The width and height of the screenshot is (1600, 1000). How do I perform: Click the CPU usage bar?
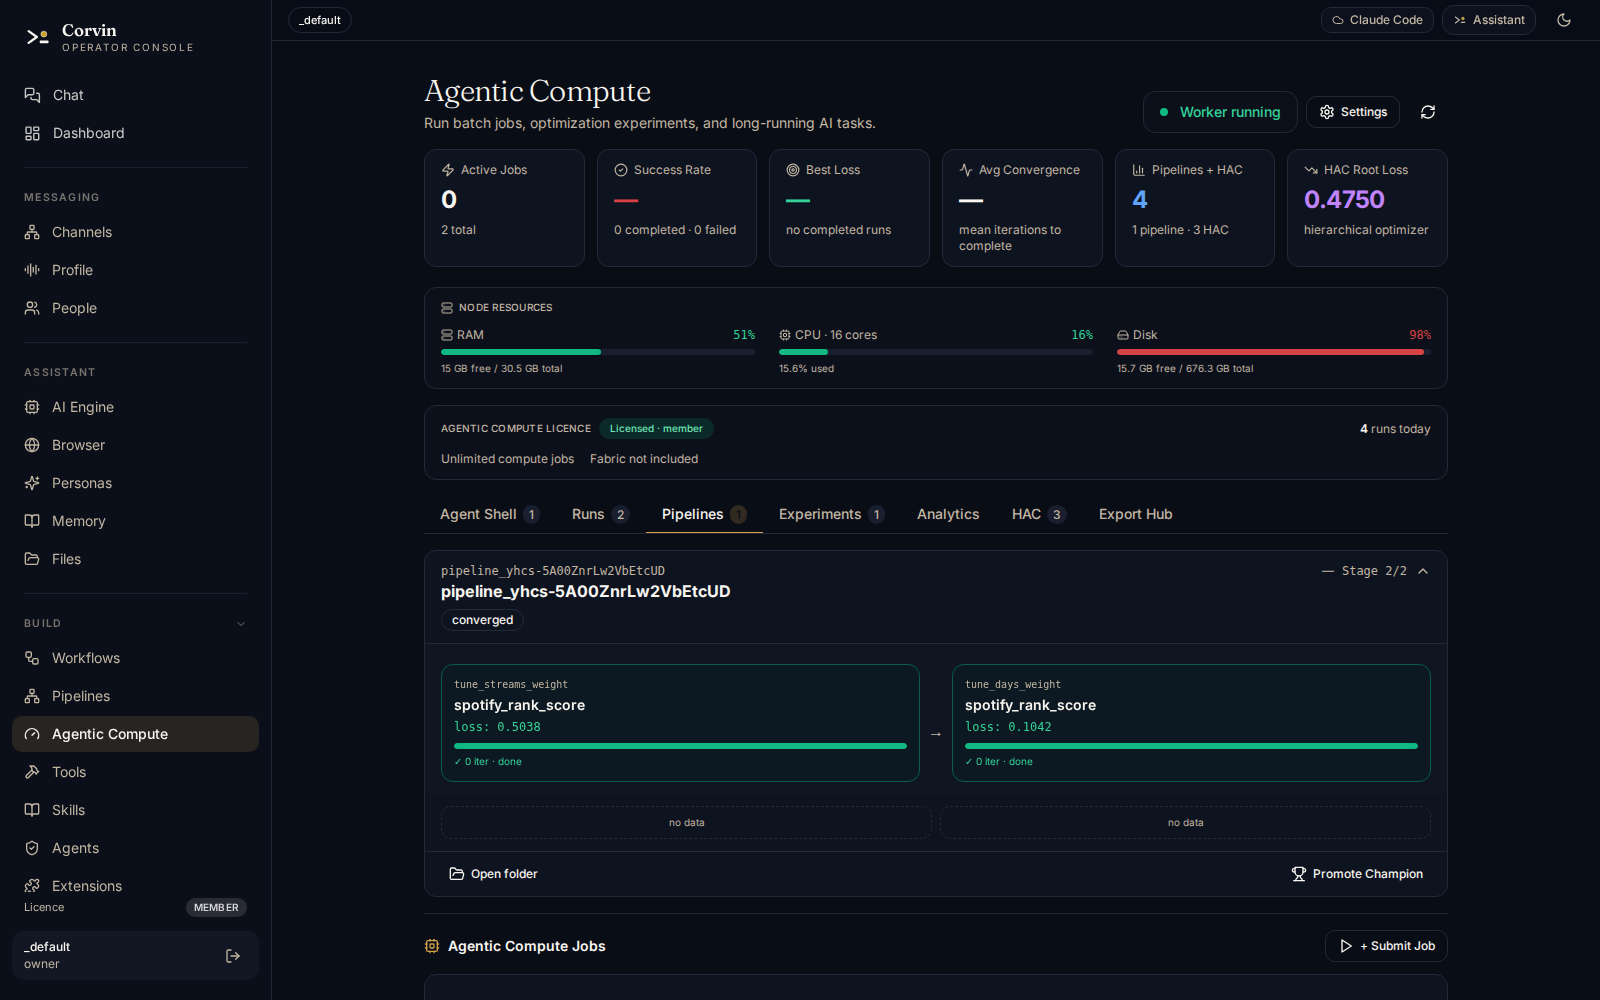point(936,352)
